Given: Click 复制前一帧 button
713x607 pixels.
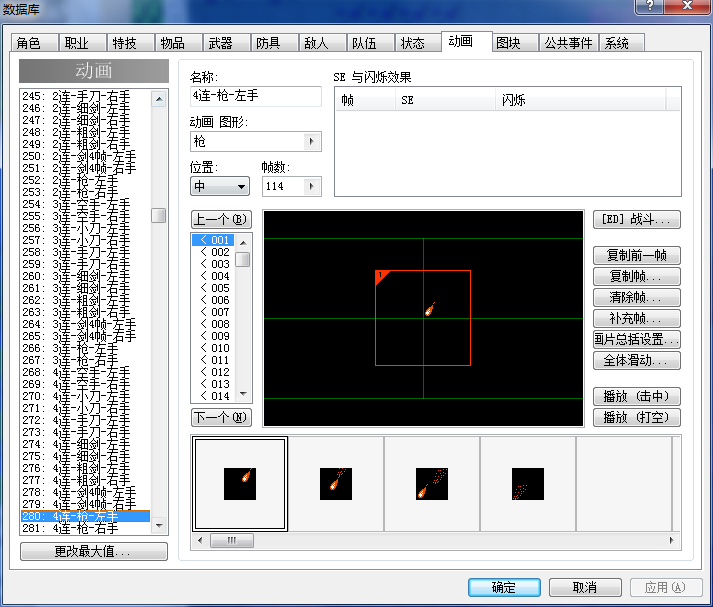Looking at the screenshot, I should tap(637, 256).
